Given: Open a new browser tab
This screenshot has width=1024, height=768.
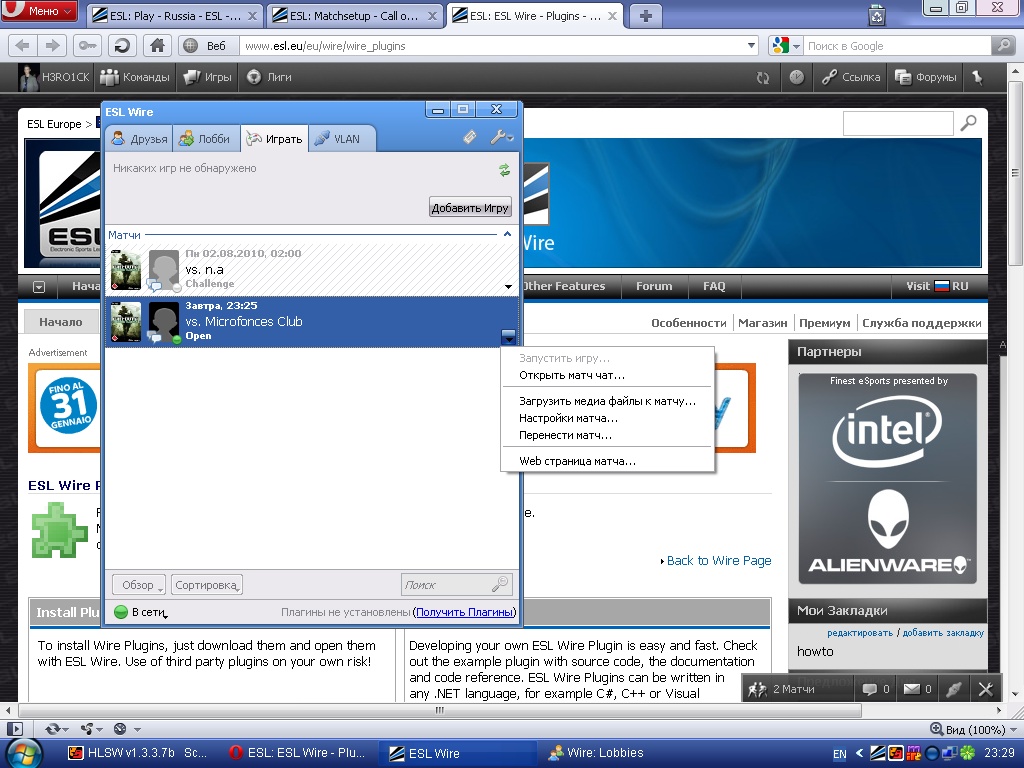Looking at the screenshot, I should pyautogui.click(x=645, y=16).
